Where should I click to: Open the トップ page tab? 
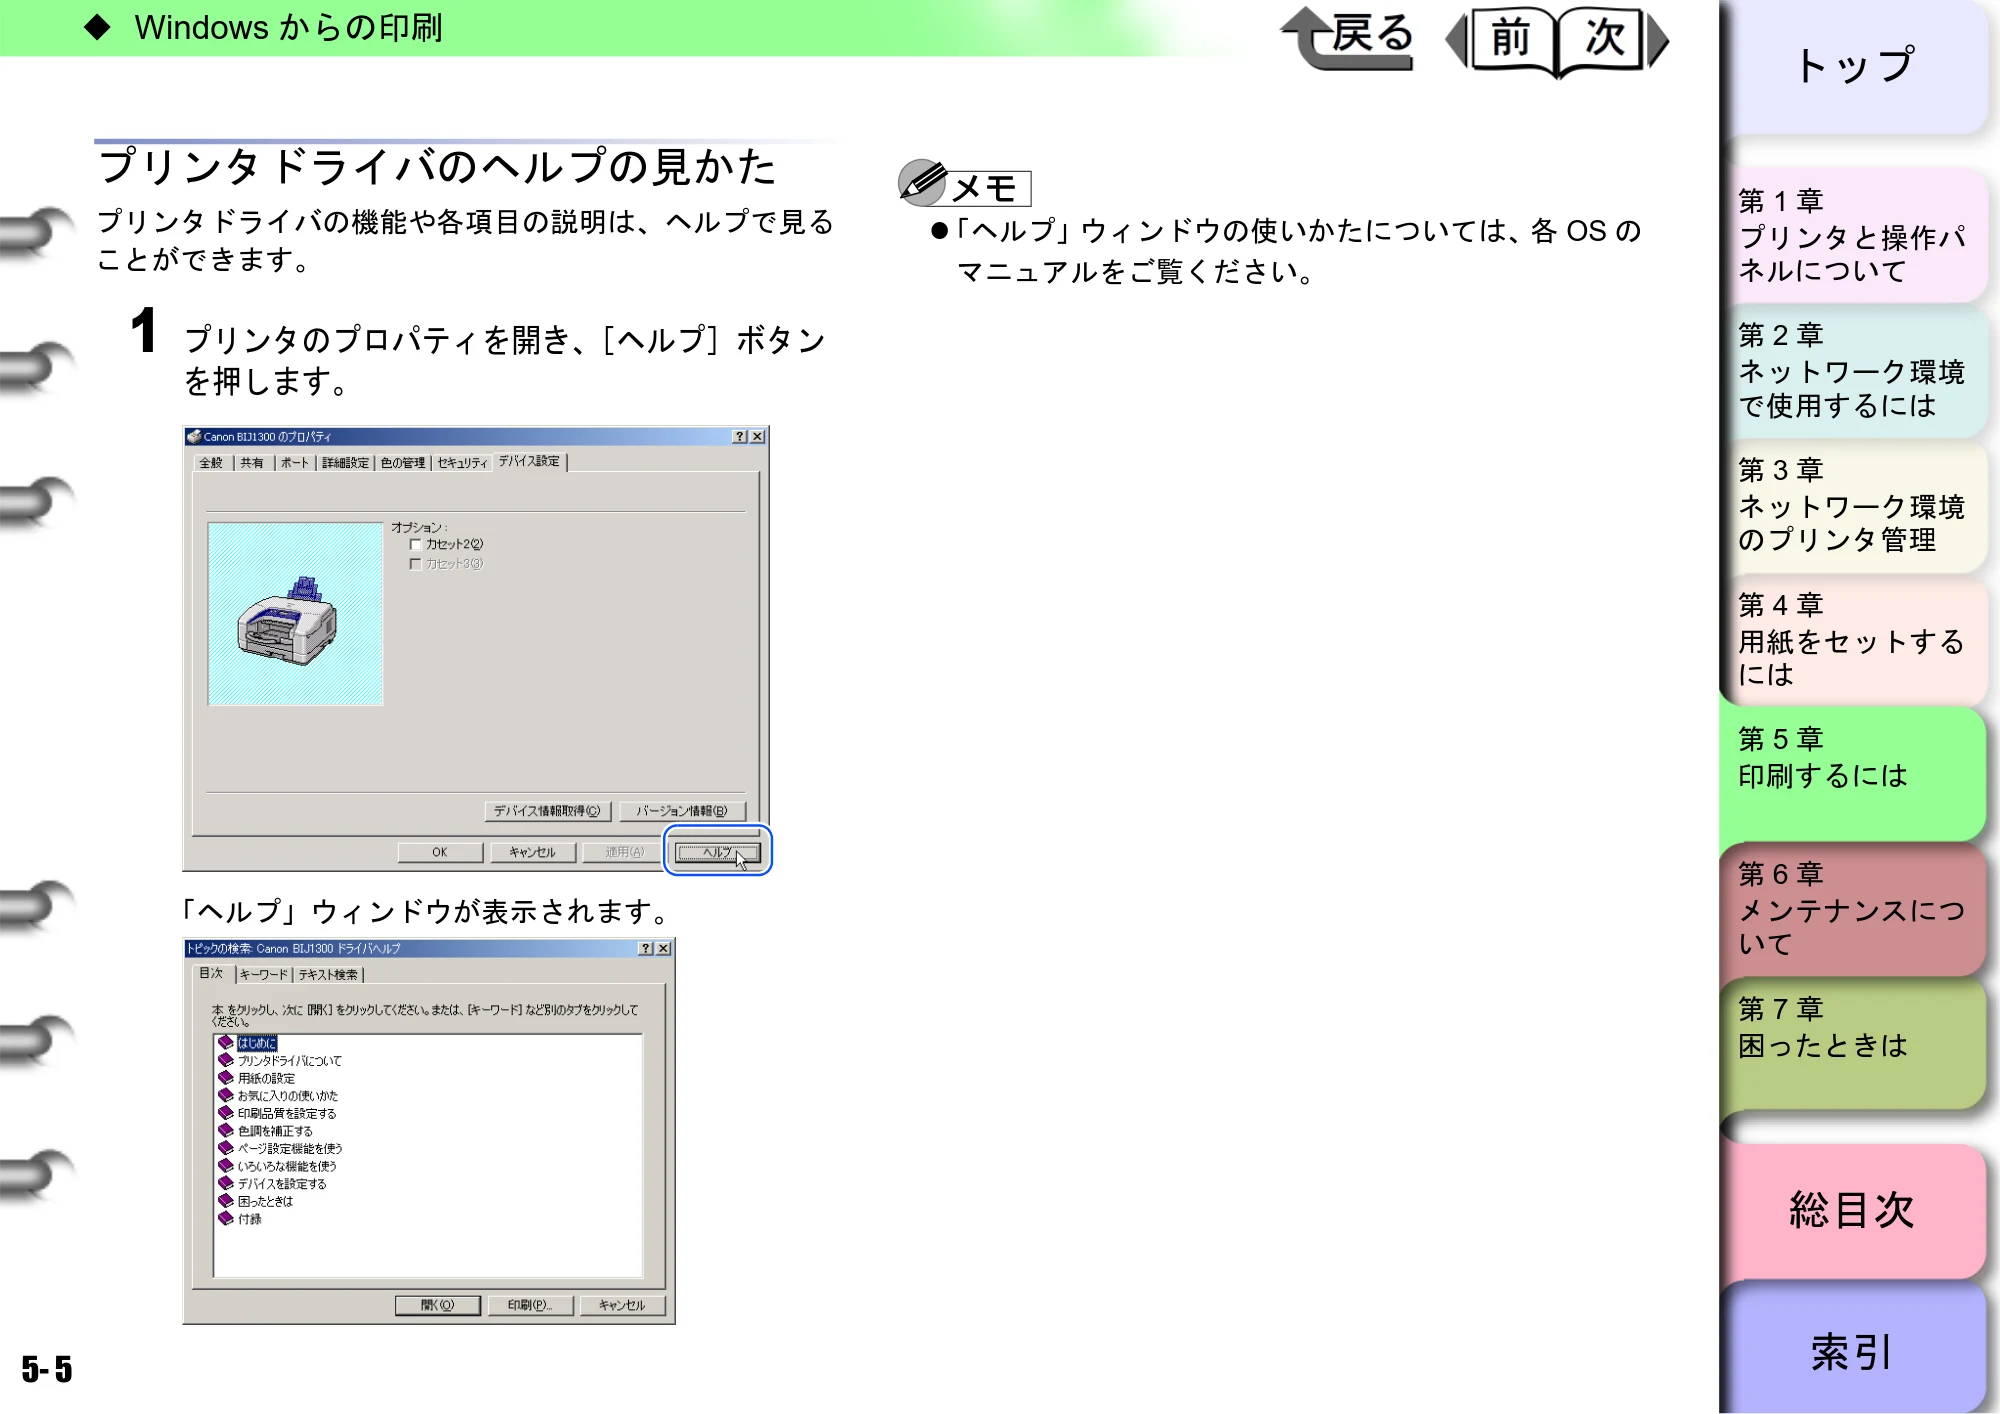point(1855,67)
